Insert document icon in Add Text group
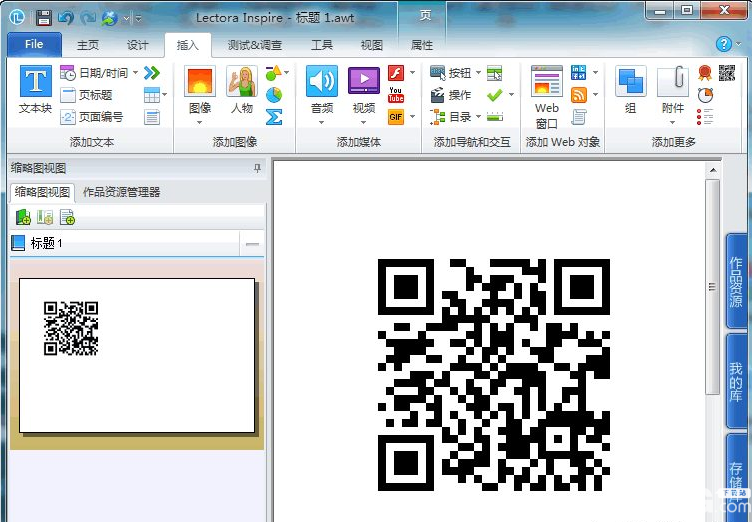Screen dimensions: 752x522 [152, 117]
